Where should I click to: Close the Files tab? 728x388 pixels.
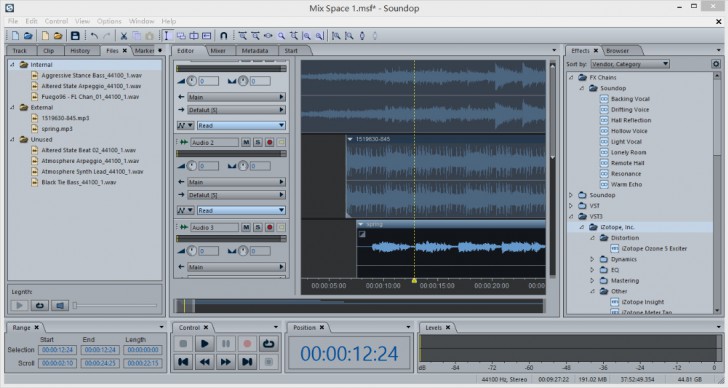pyautogui.click(x=124, y=51)
